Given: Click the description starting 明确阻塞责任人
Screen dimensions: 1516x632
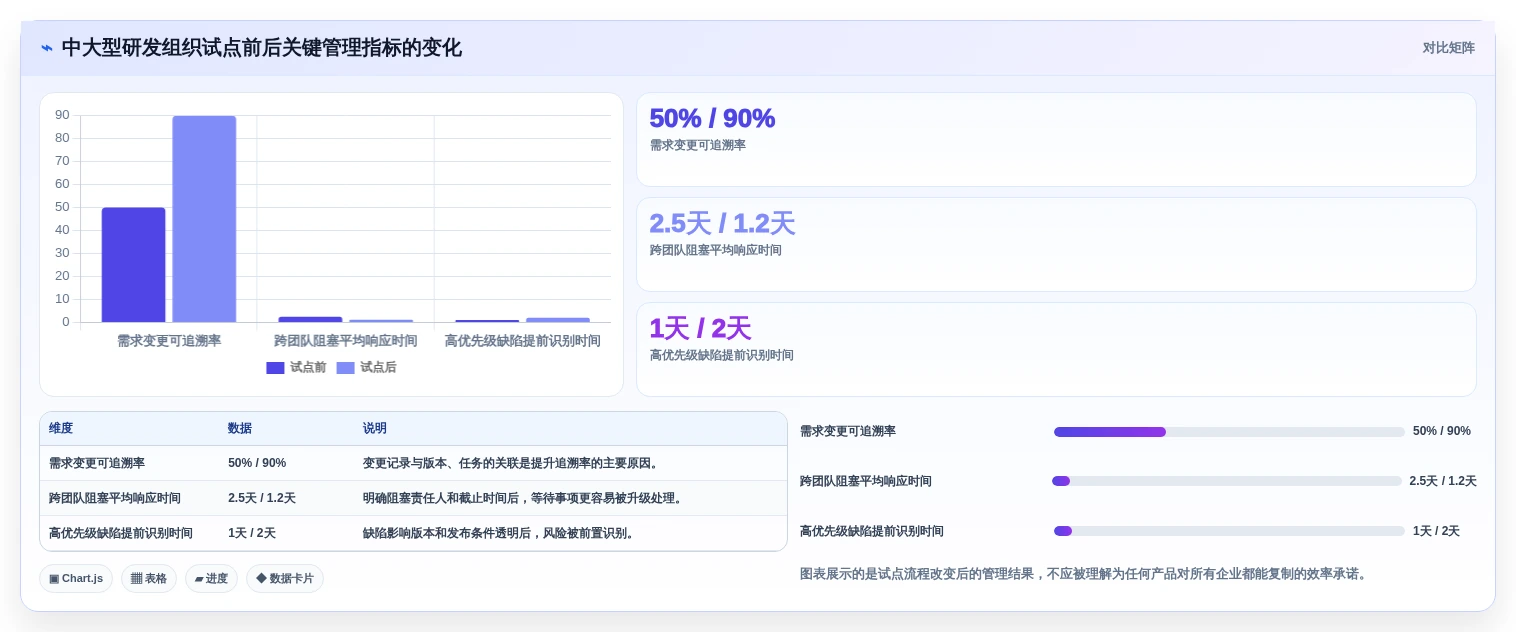Looking at the screenshot, I should [523, 498].
